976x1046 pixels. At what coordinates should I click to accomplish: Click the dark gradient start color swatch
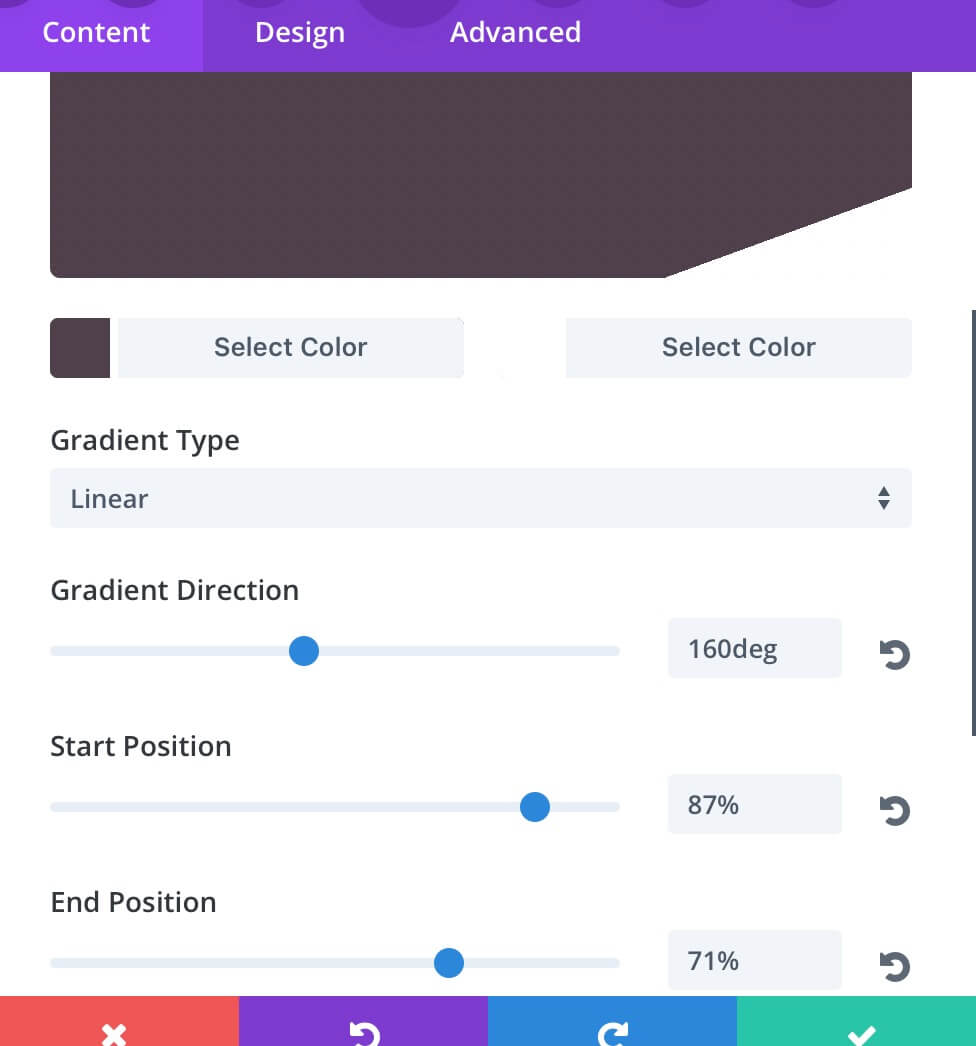[x=80, y=348]
